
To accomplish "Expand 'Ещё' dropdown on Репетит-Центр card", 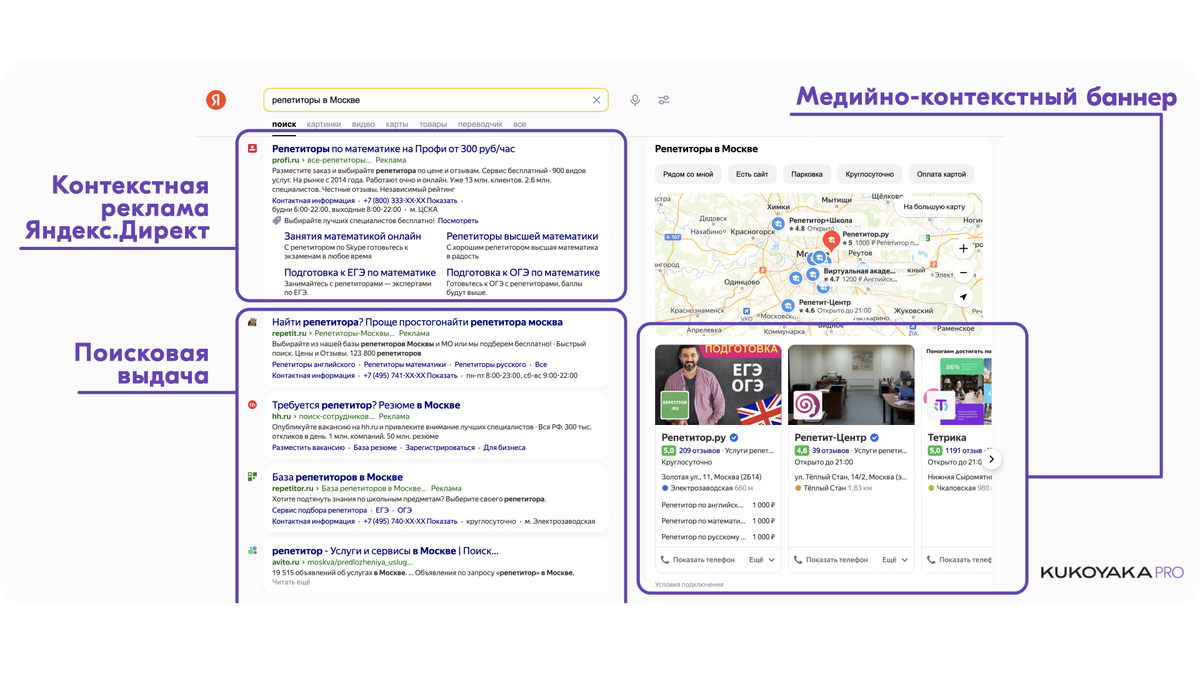I will pos(894,560).
